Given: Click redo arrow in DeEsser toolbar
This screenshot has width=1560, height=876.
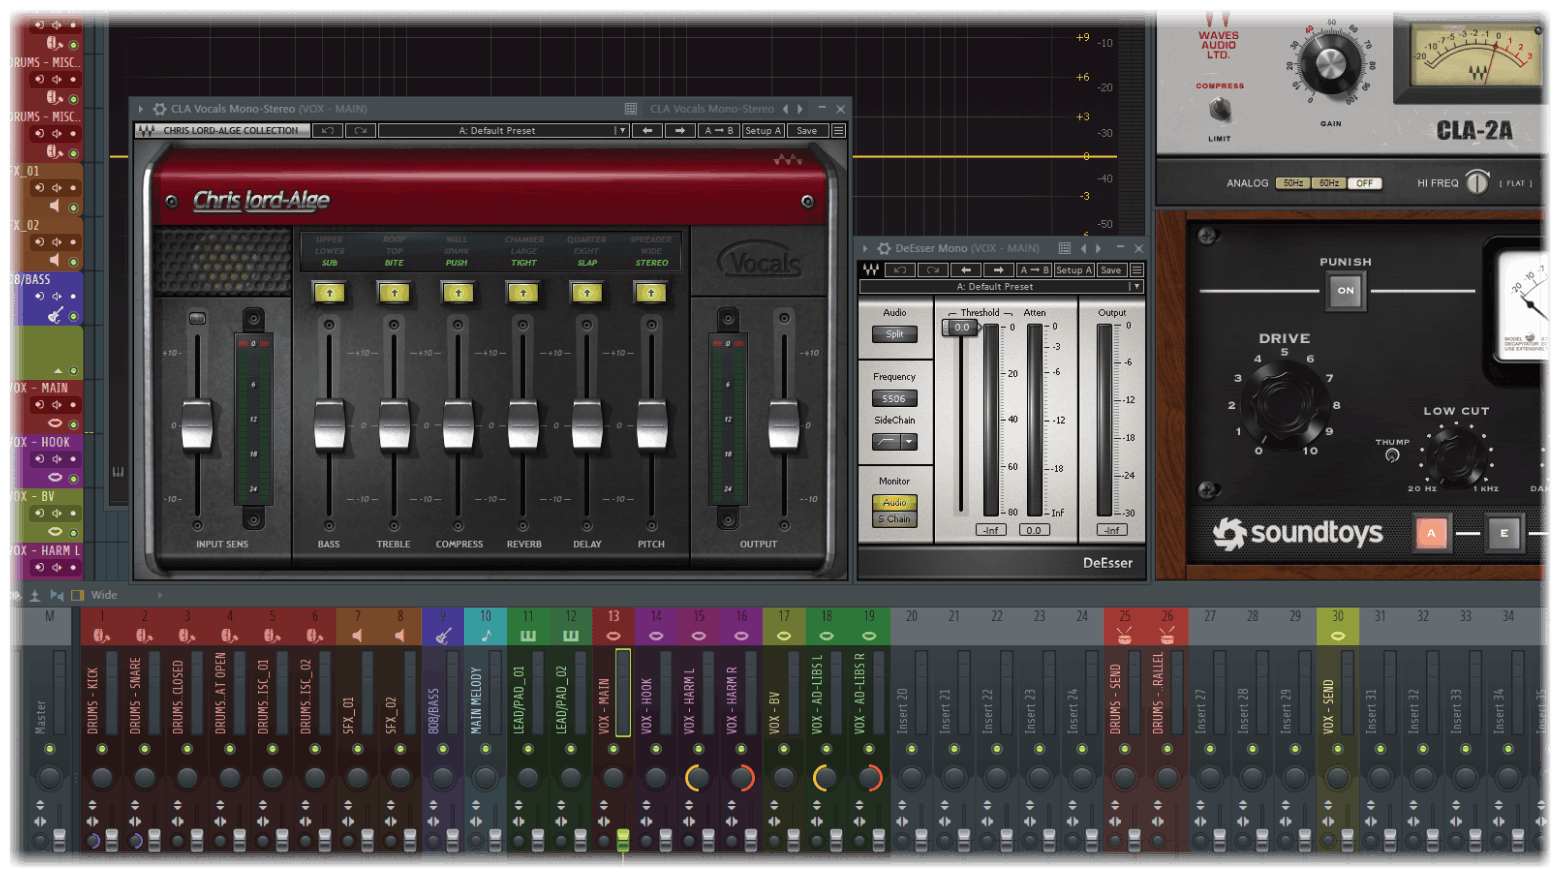Looking at the screenshot, I should point(932,270).
